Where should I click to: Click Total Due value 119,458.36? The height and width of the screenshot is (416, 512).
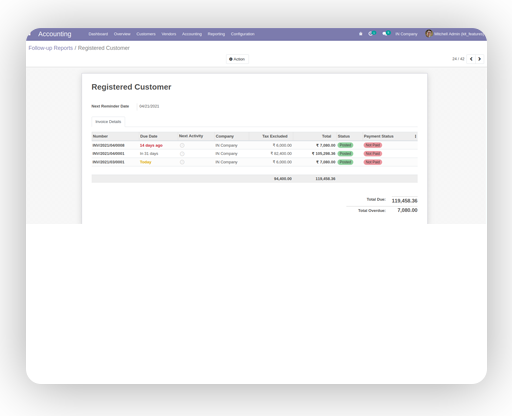click(x=404, y=201)
